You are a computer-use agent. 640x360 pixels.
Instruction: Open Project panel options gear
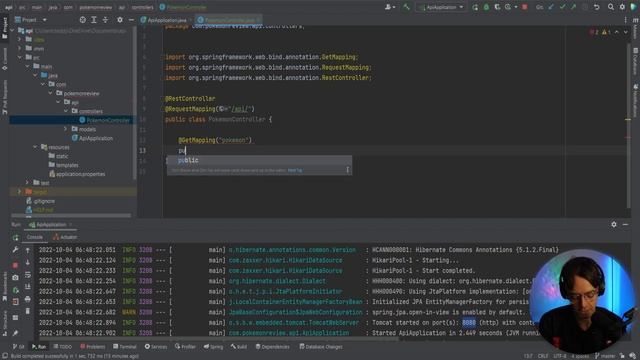click(120, 20)
